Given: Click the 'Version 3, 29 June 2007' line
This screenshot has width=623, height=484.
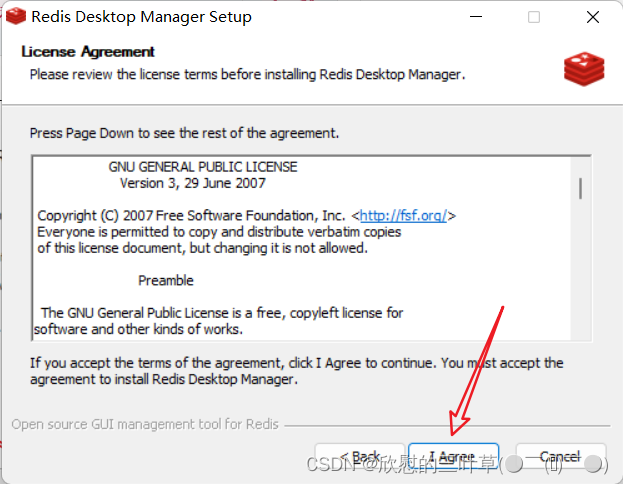Looking at the screenshot, I should tap(193, 183).
